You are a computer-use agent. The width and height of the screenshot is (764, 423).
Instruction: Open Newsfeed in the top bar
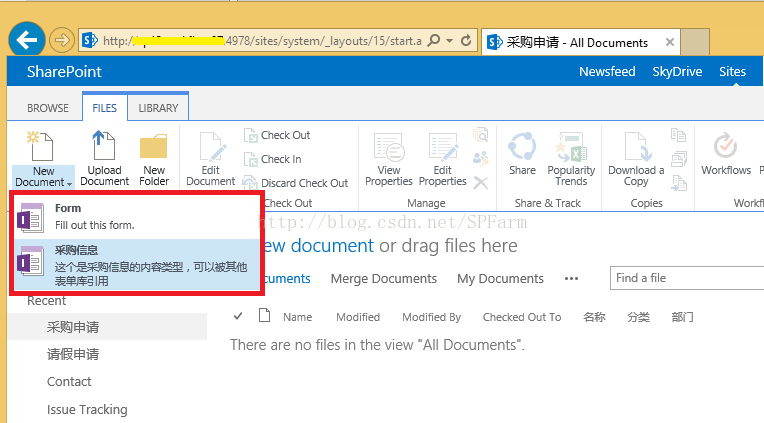(607, 72)
